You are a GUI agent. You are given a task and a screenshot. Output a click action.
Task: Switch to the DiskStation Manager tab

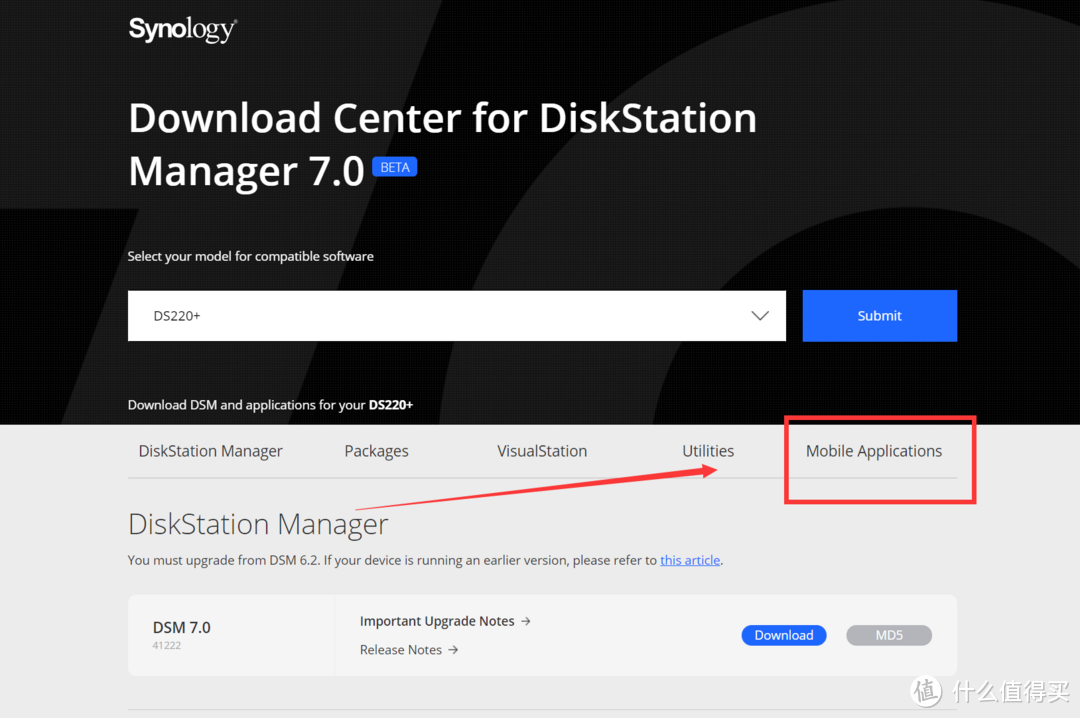click(x=211, y=451)
